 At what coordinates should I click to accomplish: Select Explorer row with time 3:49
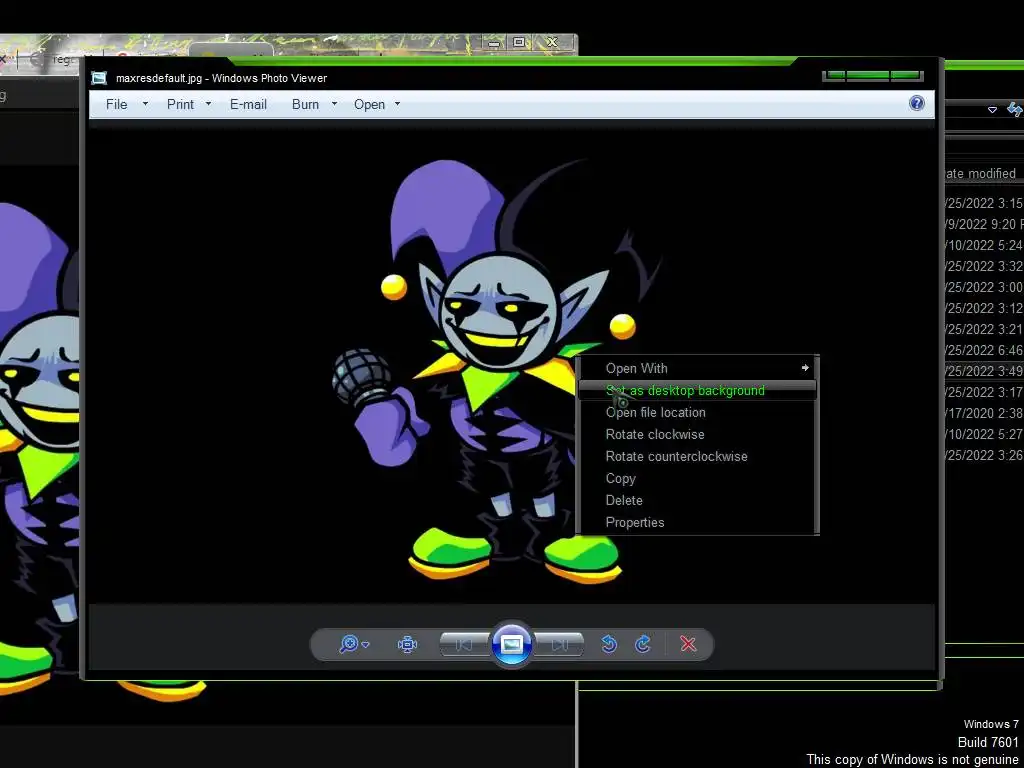(x=984, y=371)
